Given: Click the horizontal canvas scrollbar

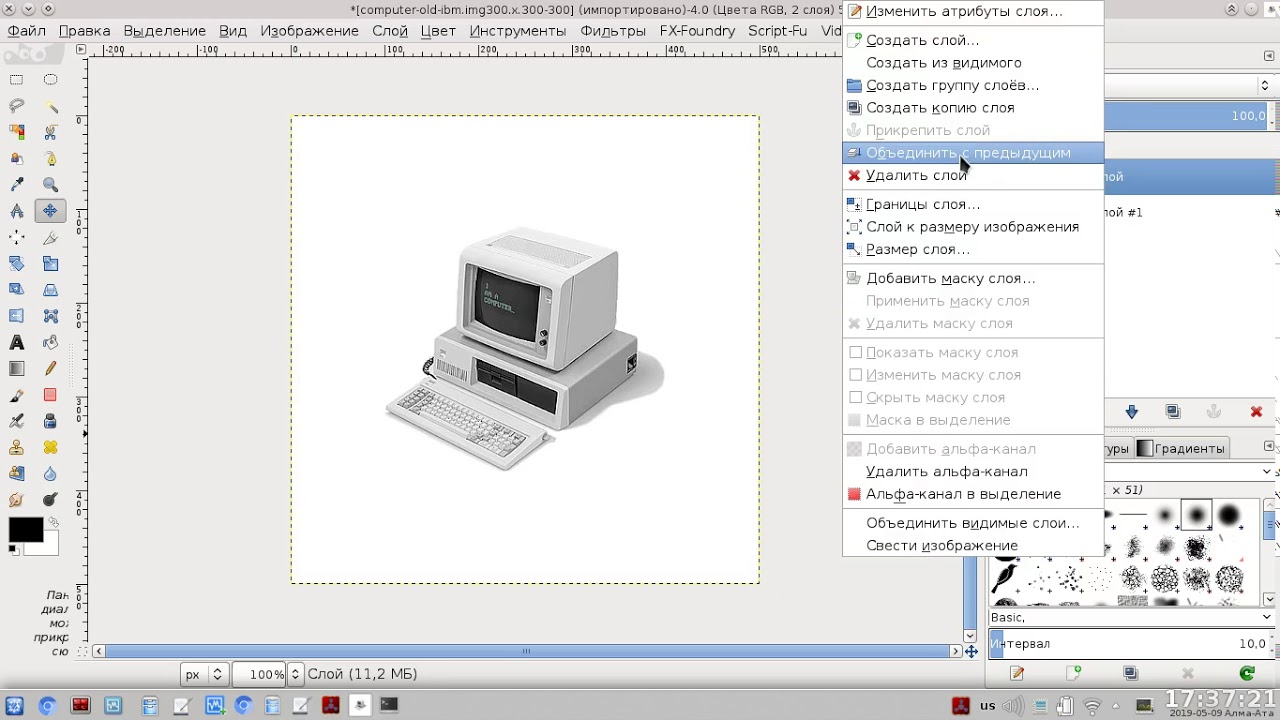Looking at the screenshot, I should coord(526,652).
